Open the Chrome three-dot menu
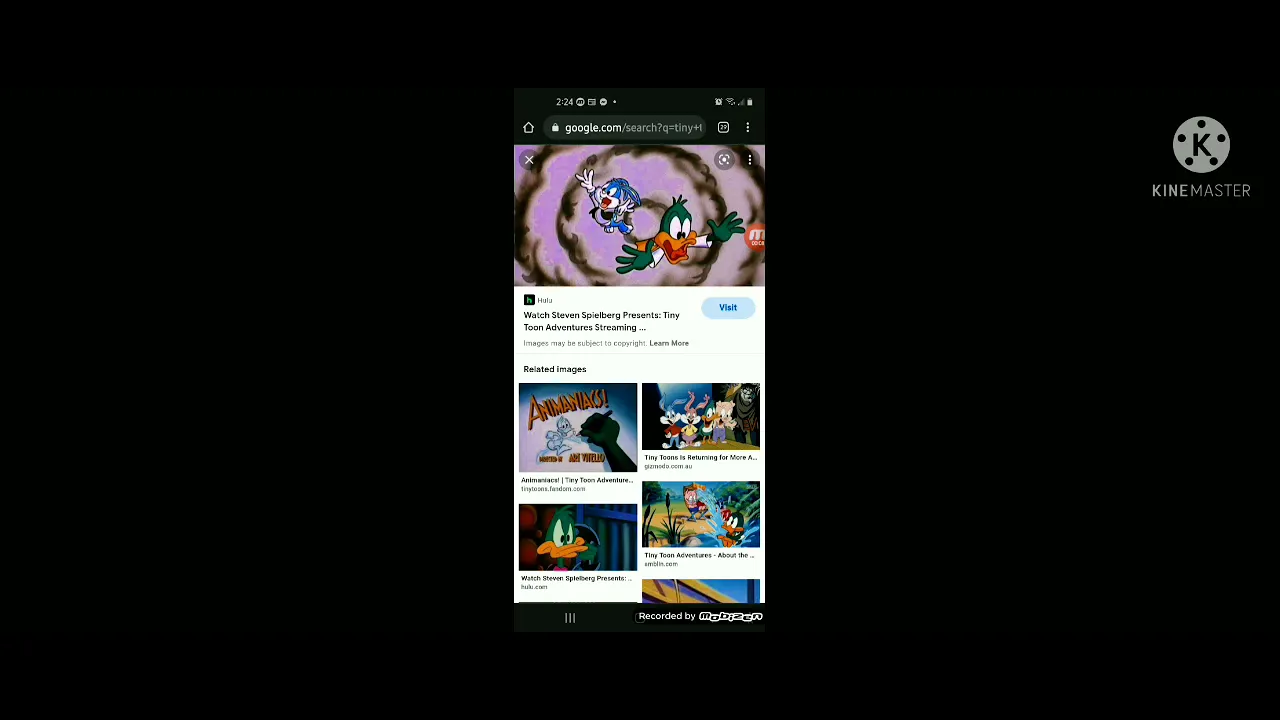This screenshot has height=720, width=1280. [x=747, y=128]
